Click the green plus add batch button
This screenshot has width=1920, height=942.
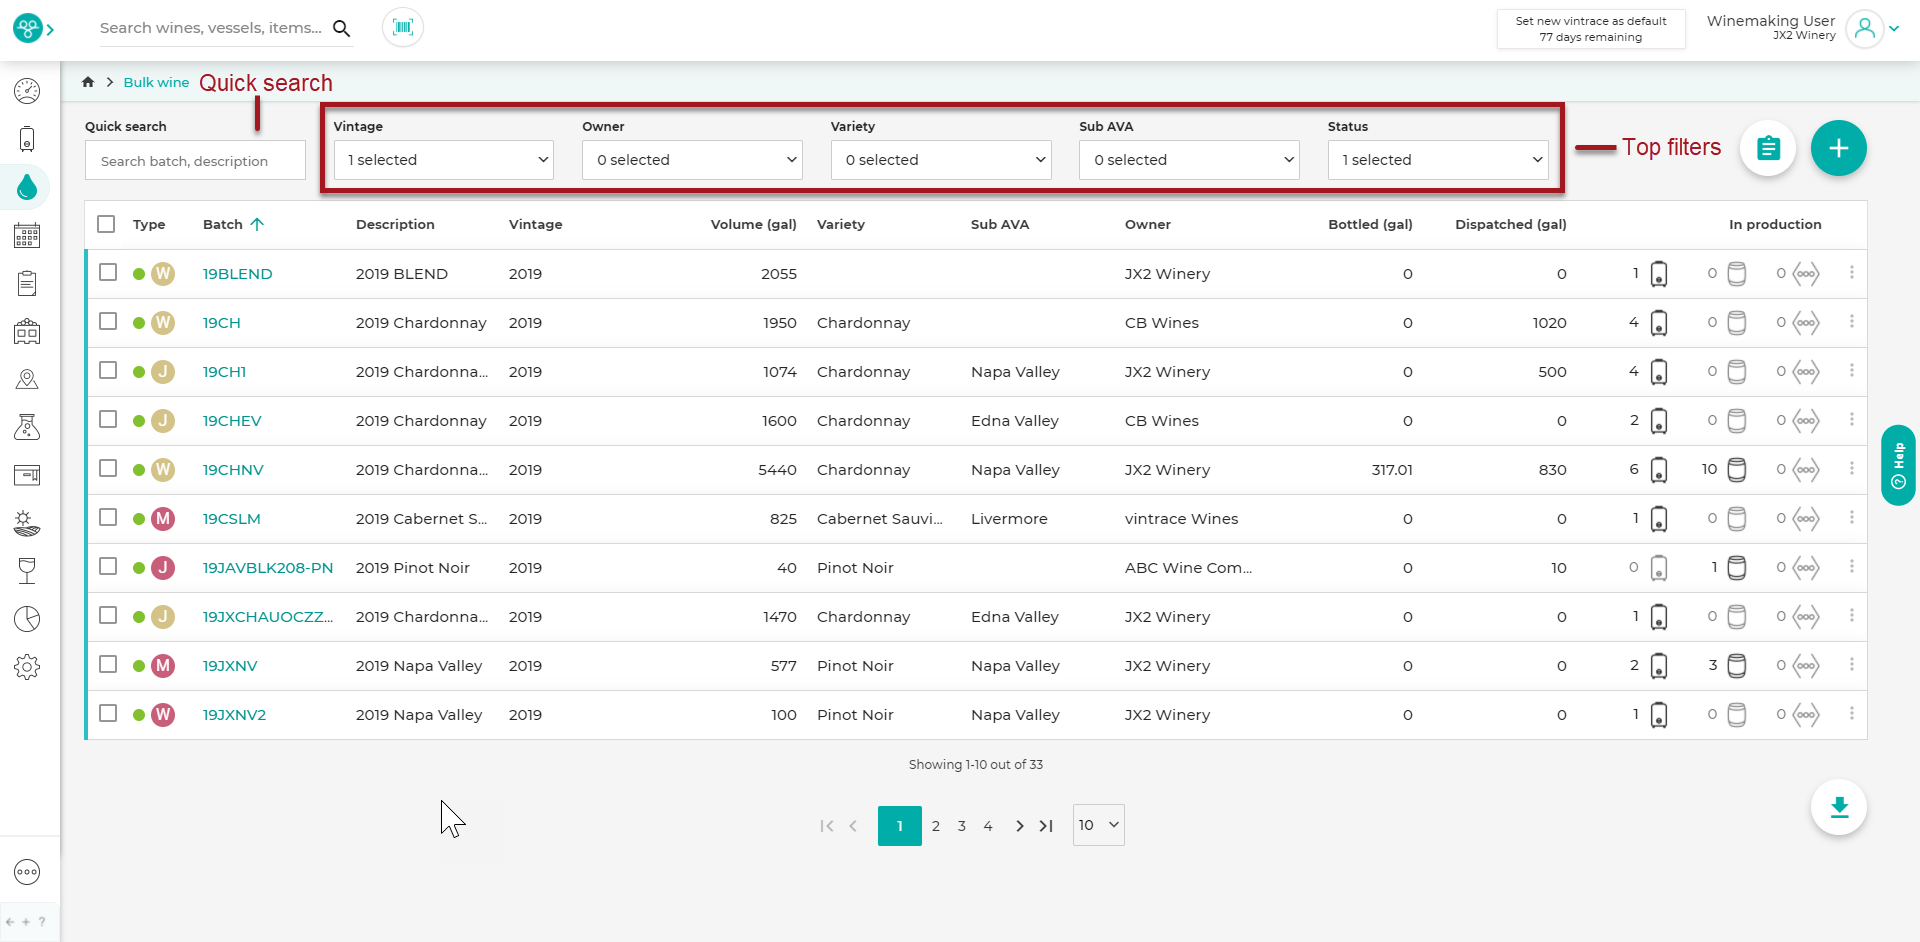tap(1838, 148)
